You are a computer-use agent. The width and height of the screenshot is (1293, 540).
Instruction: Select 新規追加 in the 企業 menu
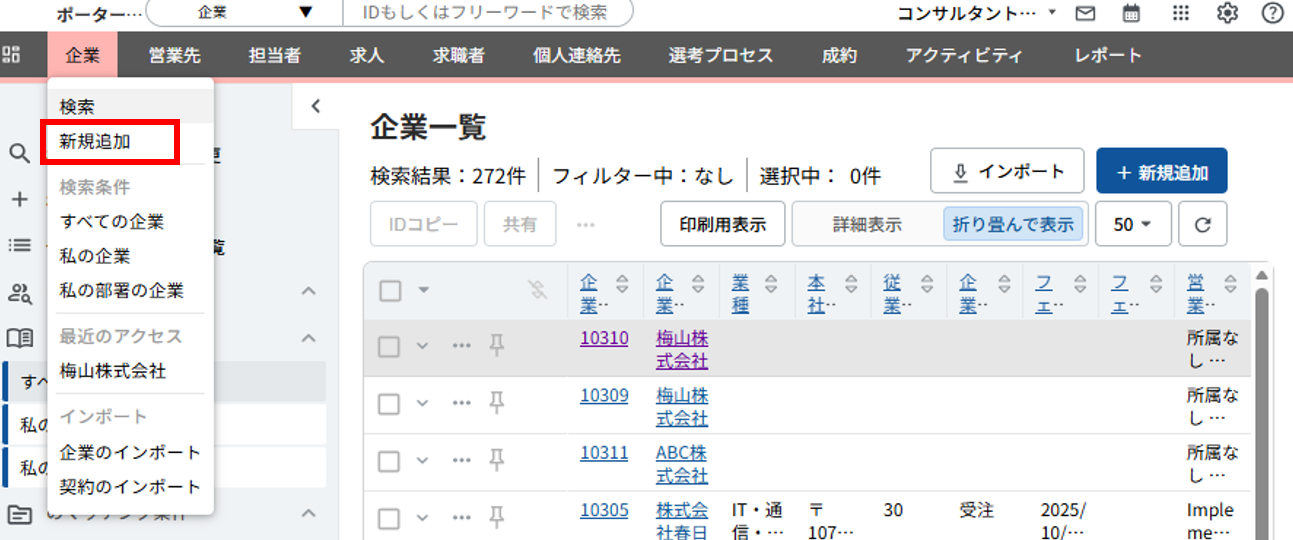pos(96,142)
